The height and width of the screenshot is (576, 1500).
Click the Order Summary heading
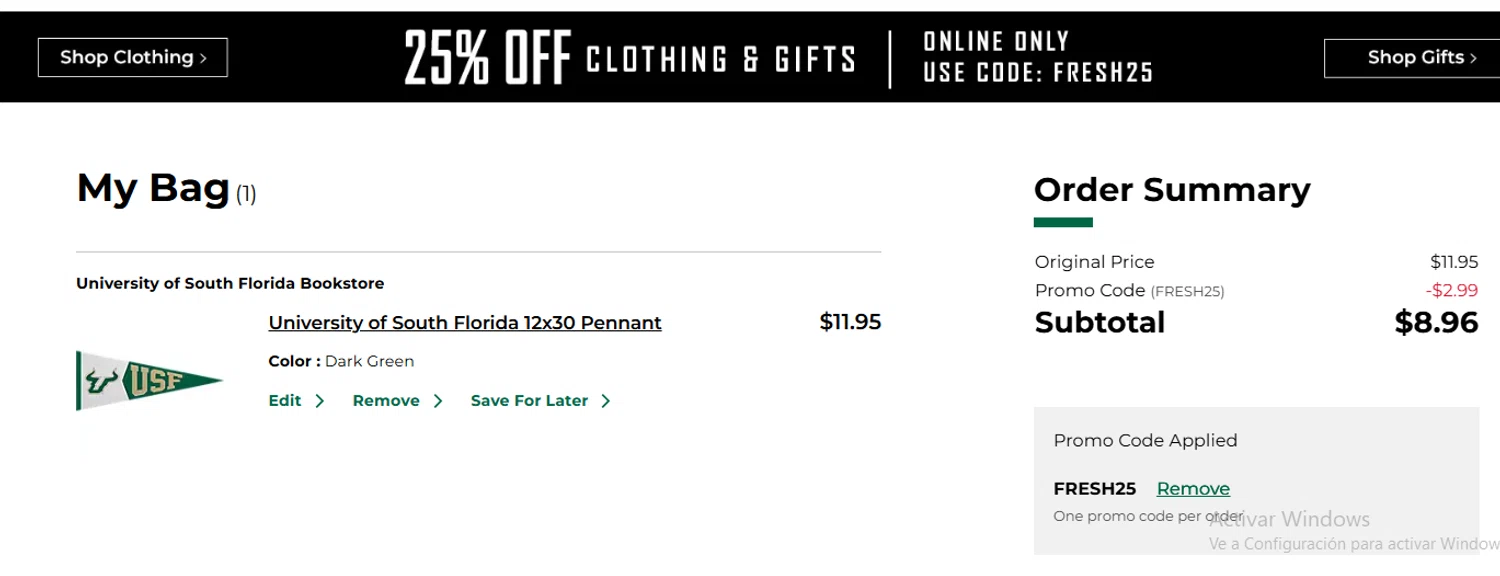[1172, 189]
